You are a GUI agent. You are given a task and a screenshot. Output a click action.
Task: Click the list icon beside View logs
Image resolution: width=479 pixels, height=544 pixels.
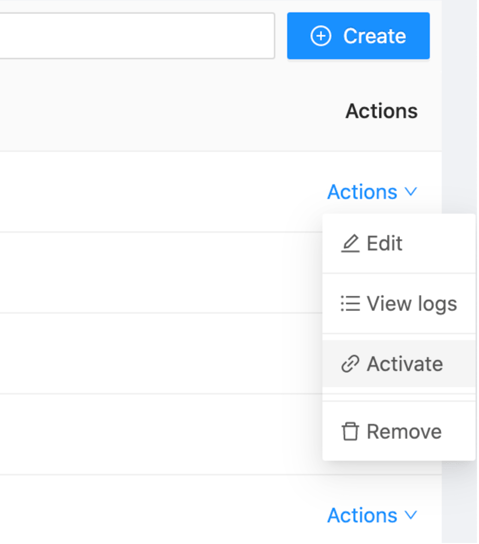click(350, 304)
